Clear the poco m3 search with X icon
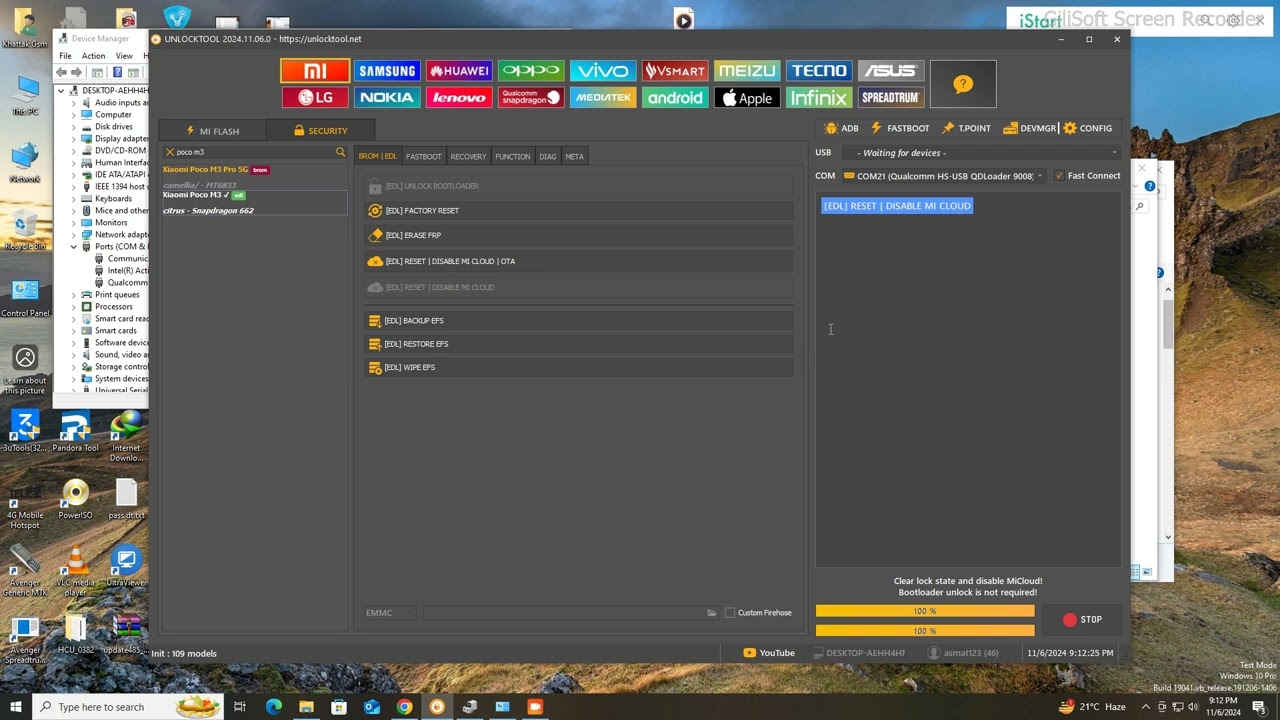The width and height of the screenshot is (1280, 720). tap(169, 152)
